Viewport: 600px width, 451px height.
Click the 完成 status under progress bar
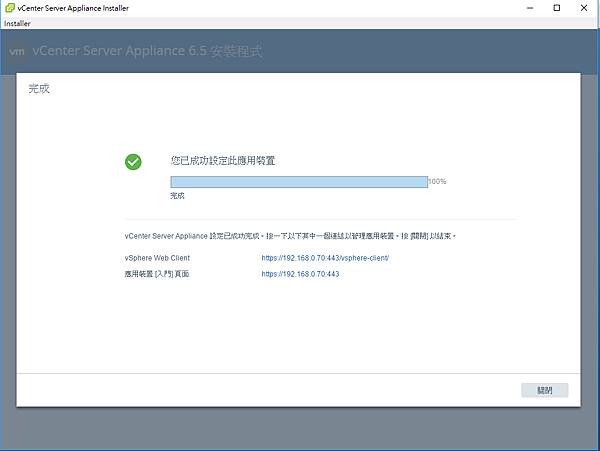pos(177,196)
